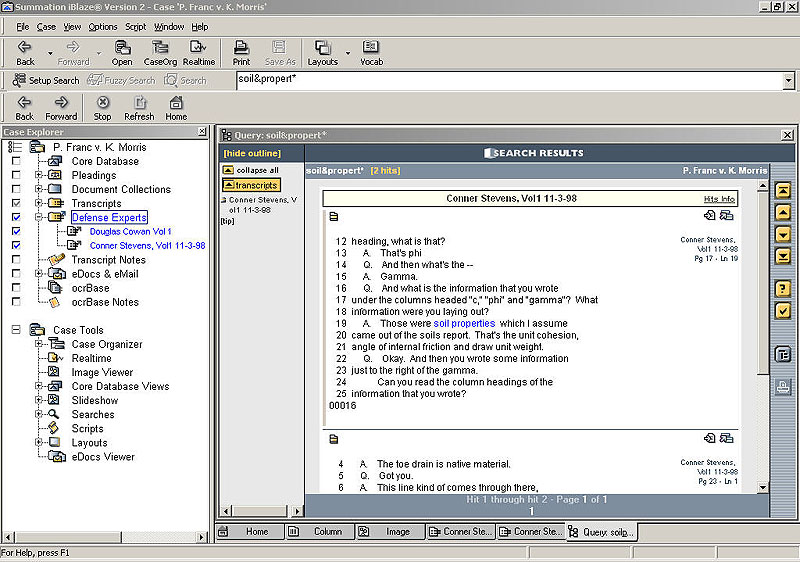Open the Case menu
This screenshot has width=800, height=562.
pyautogui.click(x=46, y=27)
